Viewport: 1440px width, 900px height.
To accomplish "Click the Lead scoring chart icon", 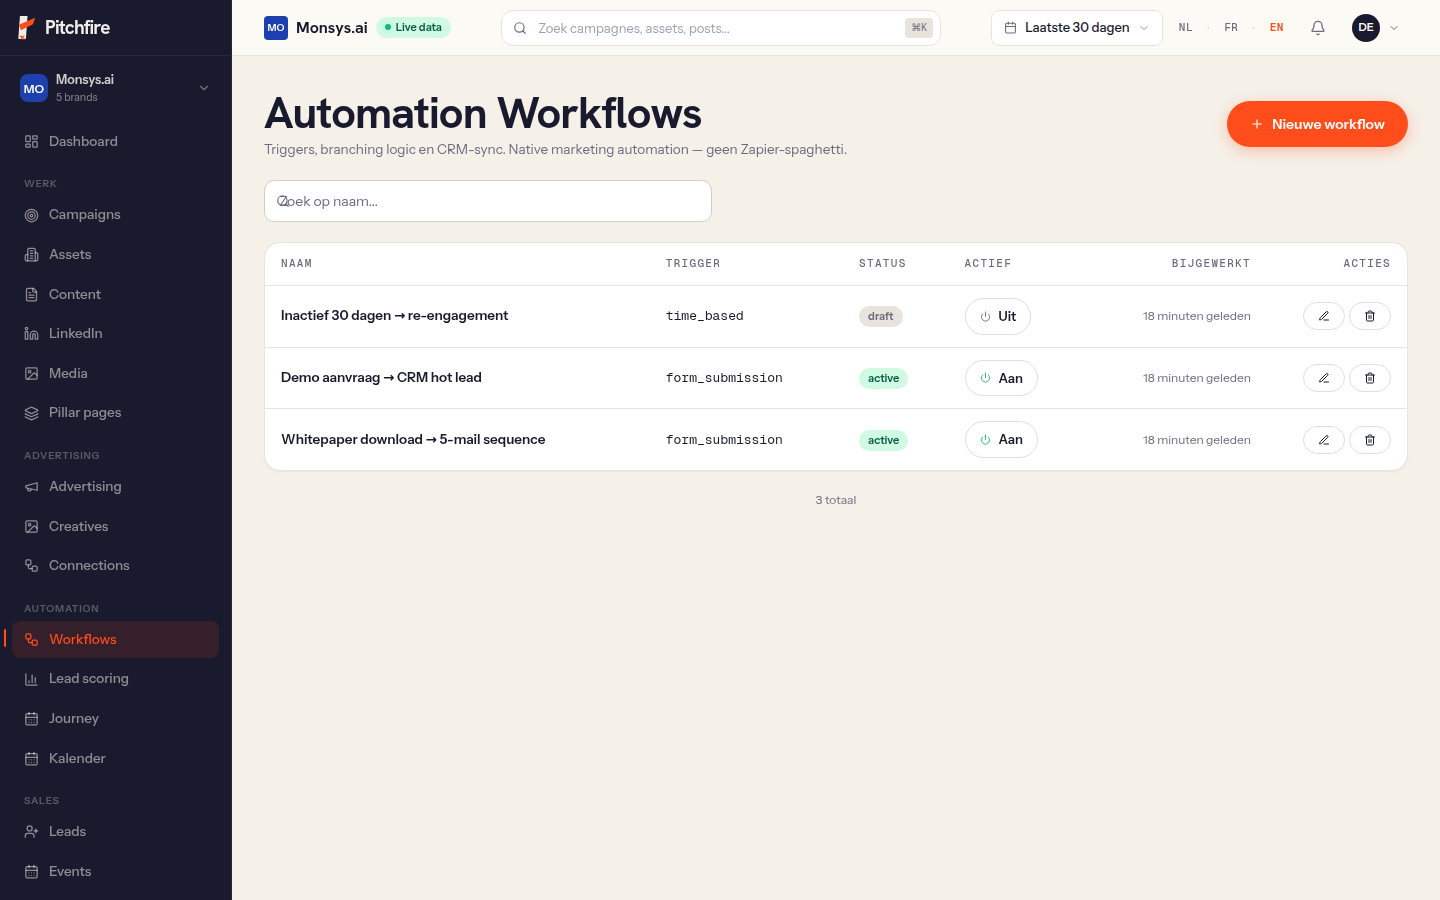I will (x=32, y=679).
